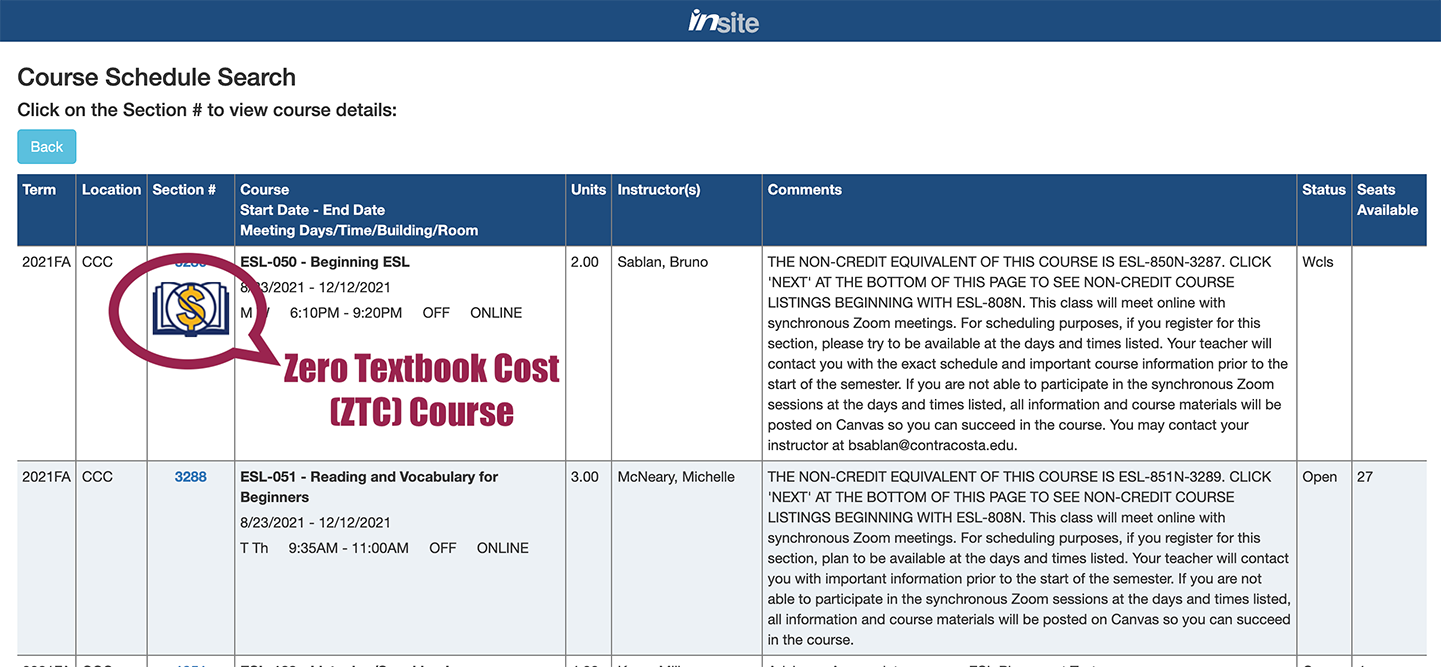Image resolution: width=1441 pixels, height=667 pixels.
Task: Select ESL-051 Reading and Vocabulary course title
Action: pos(369,487)
